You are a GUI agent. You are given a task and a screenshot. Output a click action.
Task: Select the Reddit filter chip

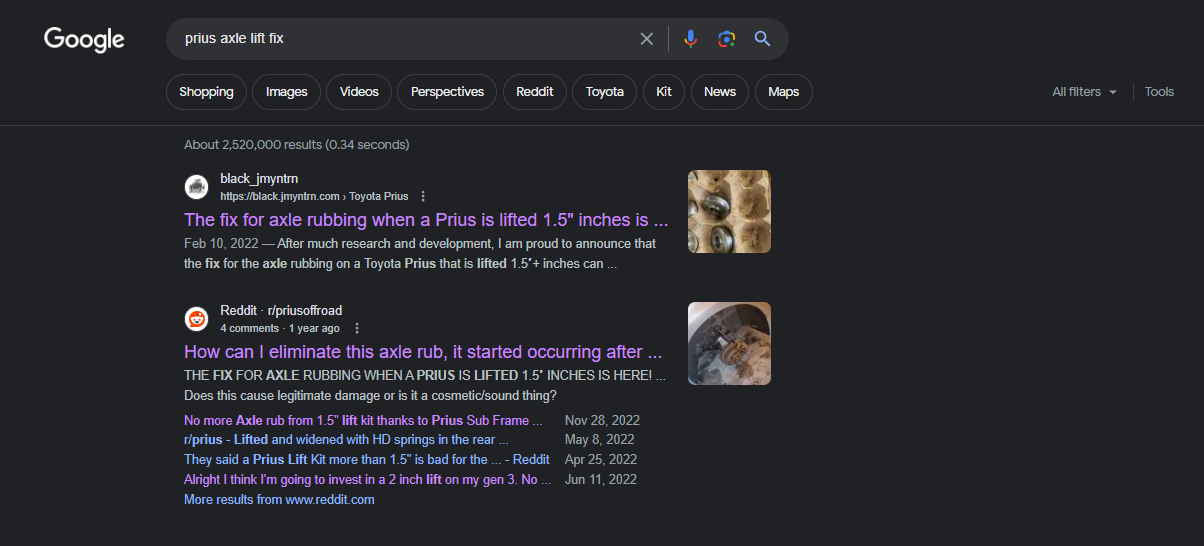point(535,92)
